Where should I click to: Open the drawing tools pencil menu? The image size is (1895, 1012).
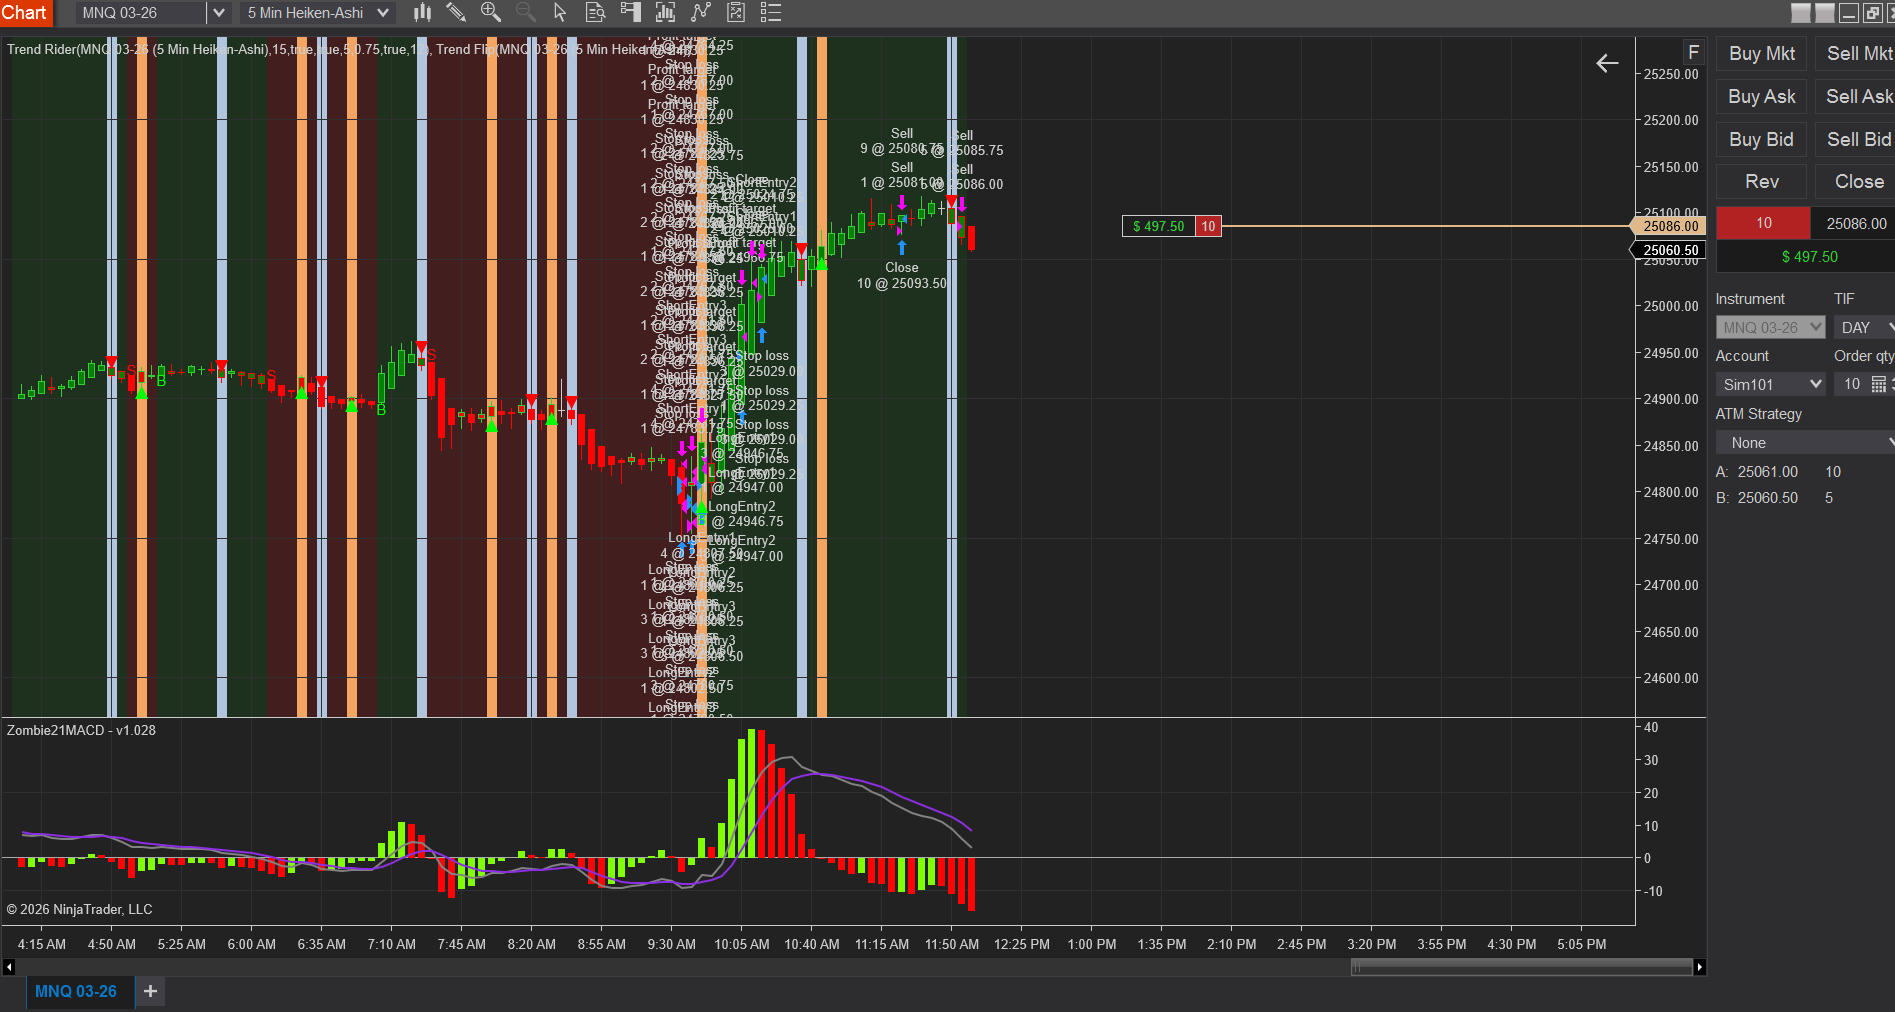point(456,13)
